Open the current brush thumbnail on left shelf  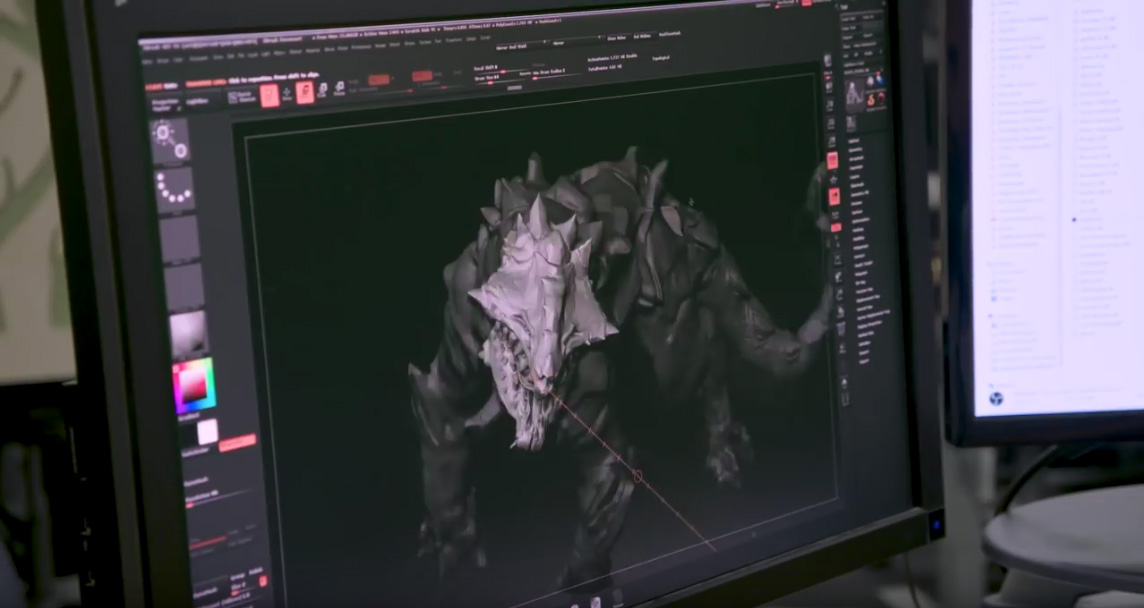click(x=169, y=140)
